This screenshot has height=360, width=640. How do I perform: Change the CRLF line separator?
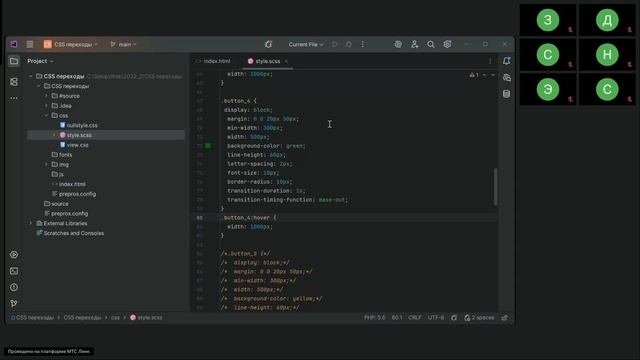pos(415,318)
